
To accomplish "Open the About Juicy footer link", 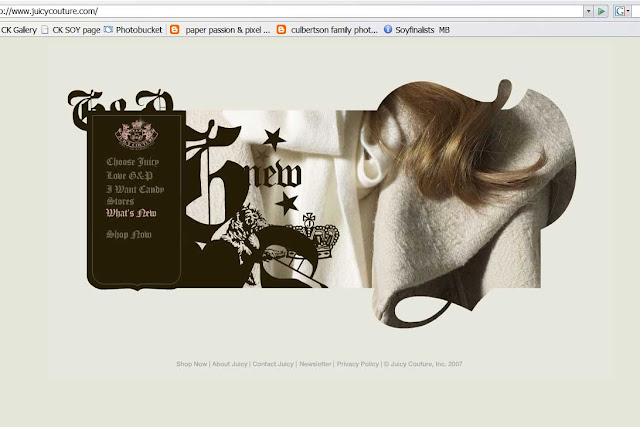I will pyautogui.click(x=229, y=364).
